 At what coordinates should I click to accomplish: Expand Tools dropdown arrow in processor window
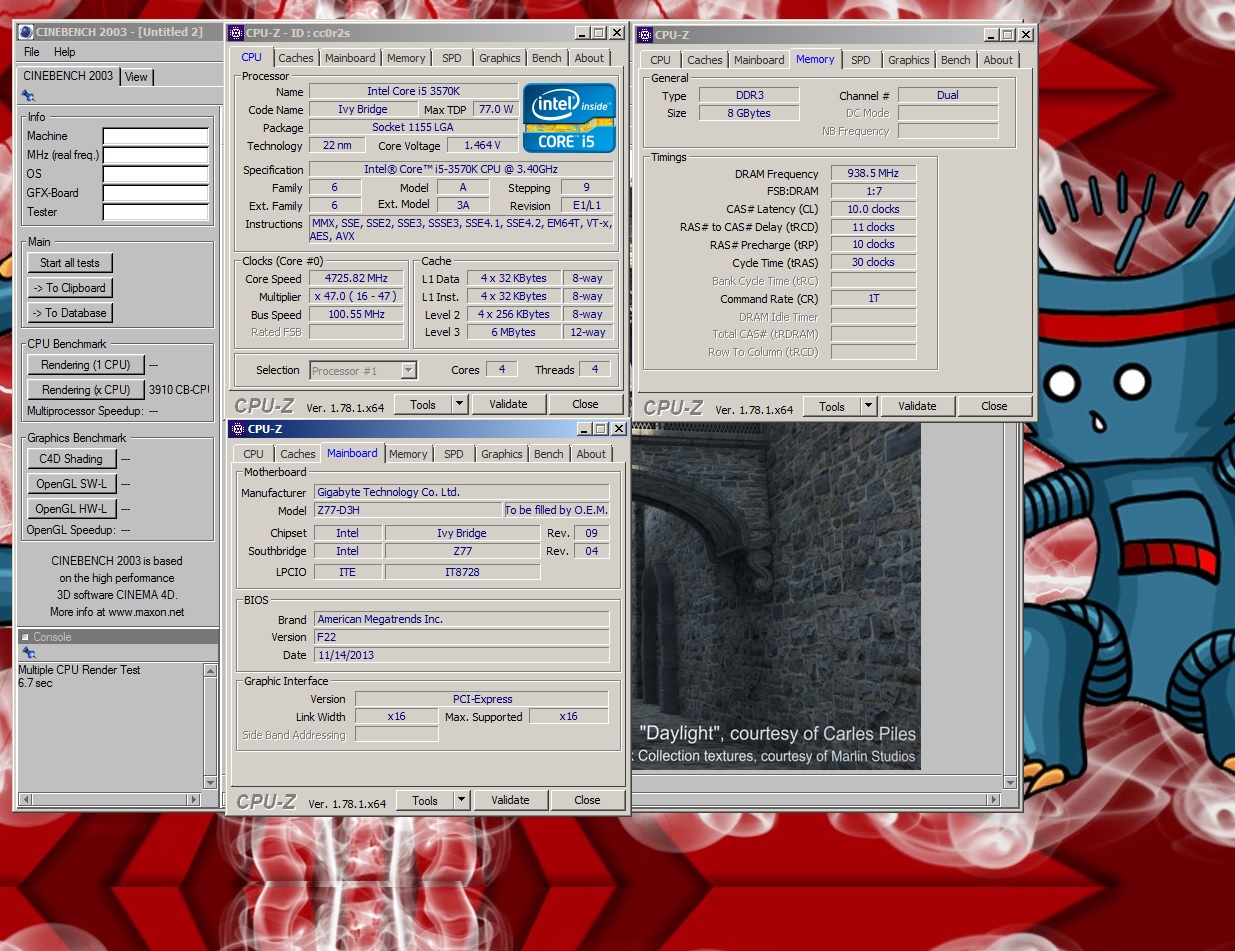(459, 404)
